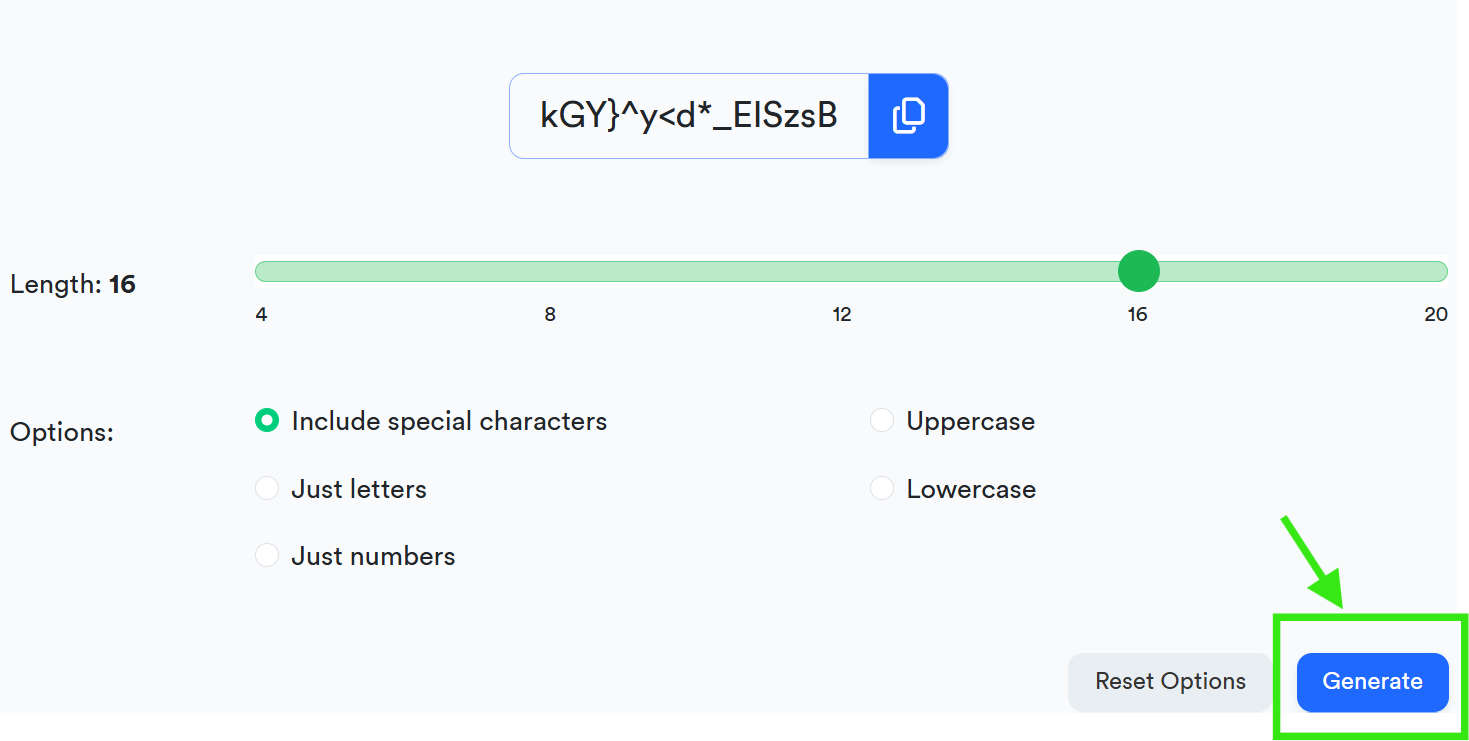This screenshot has height=741, width=1469.
Task: Set slider to the 8 tick label
Action: [550, 315]
